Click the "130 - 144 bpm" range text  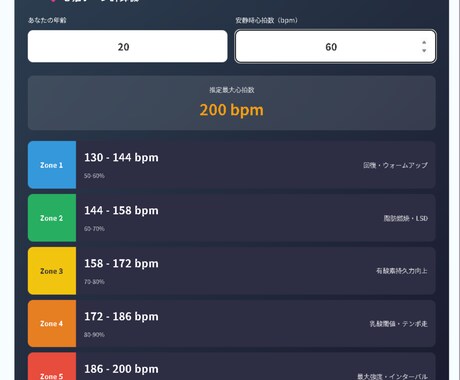click(121, 157)
